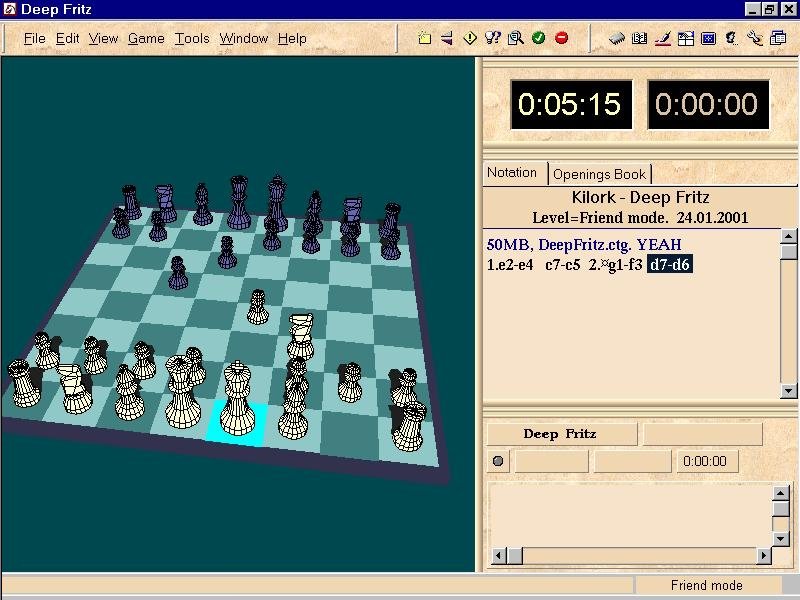Click engine pane scroll up arrow

[781, 493]
